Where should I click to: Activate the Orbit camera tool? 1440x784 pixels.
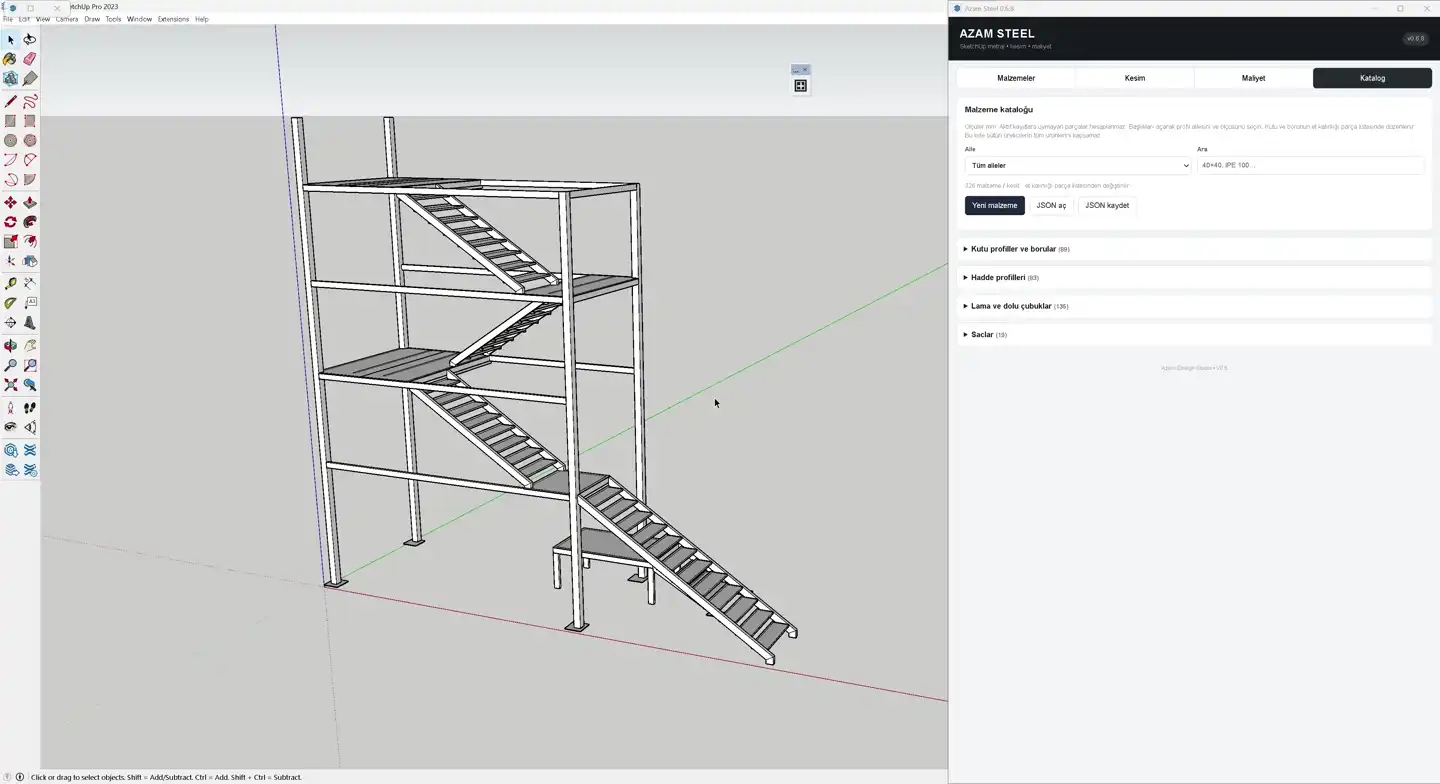point(10,346)
